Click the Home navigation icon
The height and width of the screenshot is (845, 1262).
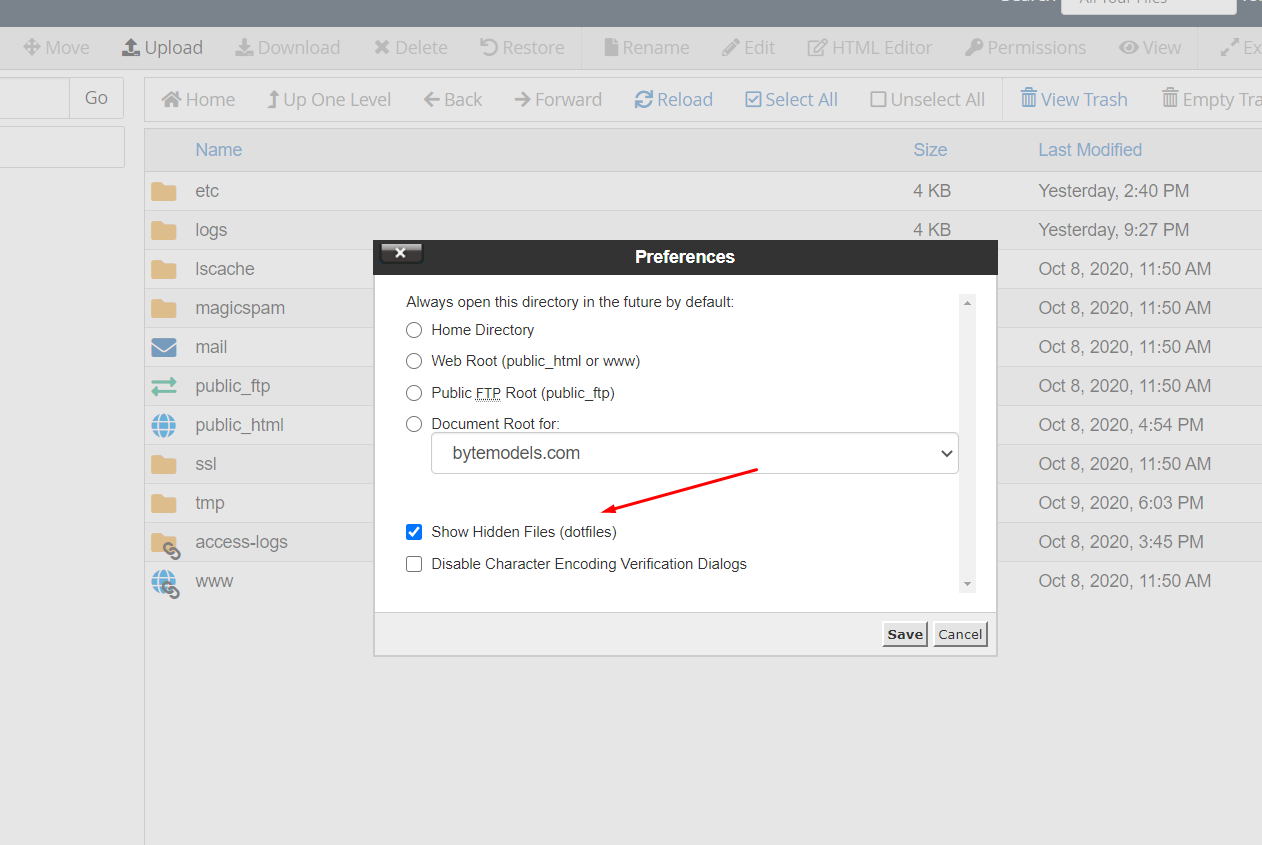pos(172,100)
